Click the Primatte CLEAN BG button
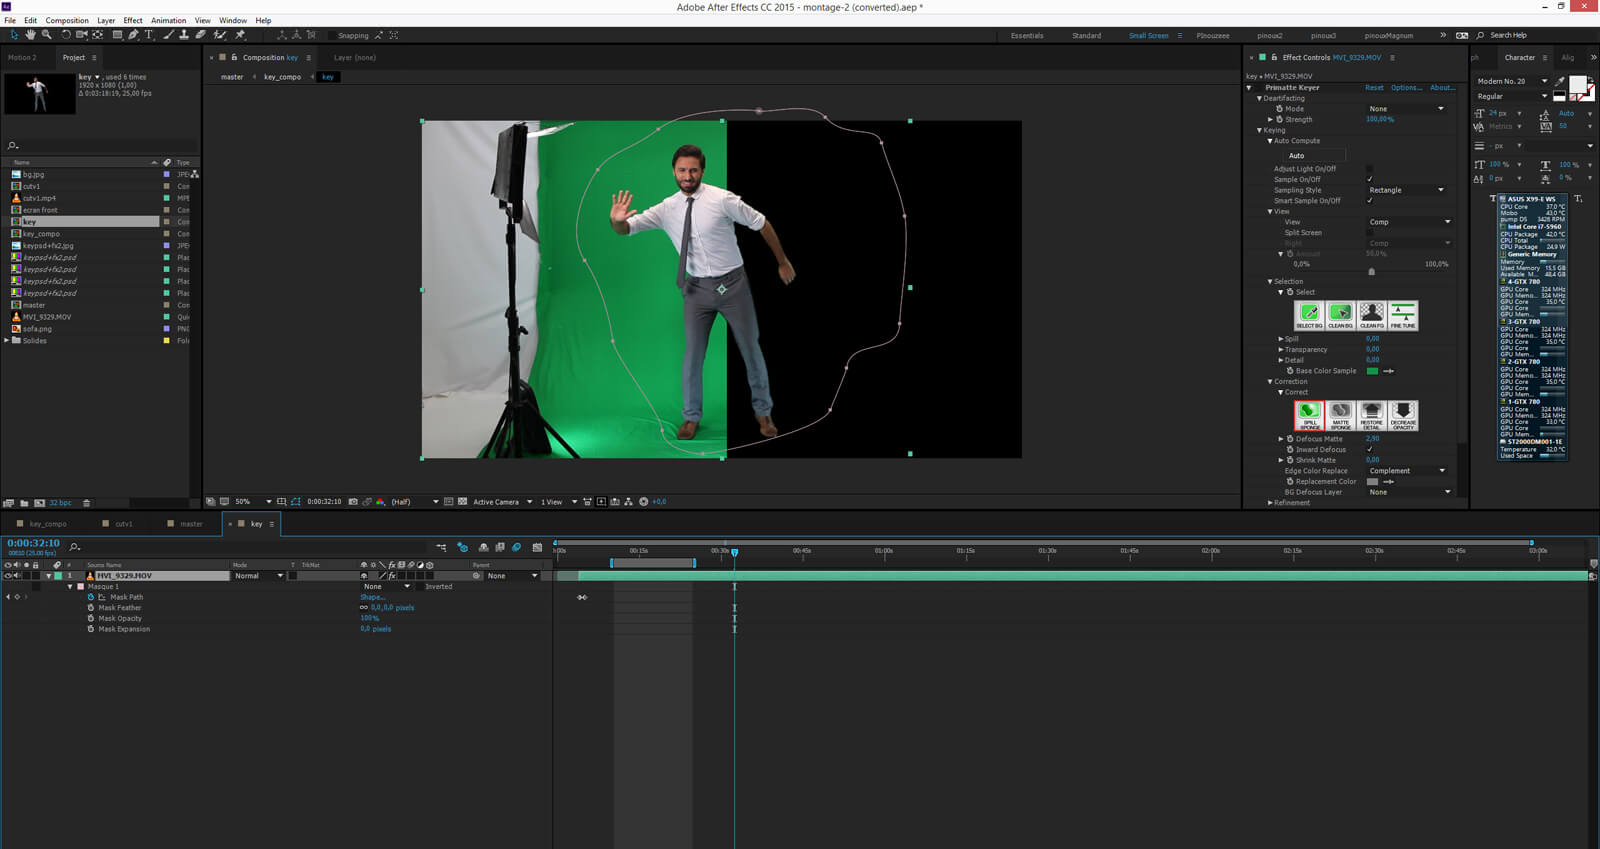Viewport: 1600px width, 849px height. tap(1340, 316)
